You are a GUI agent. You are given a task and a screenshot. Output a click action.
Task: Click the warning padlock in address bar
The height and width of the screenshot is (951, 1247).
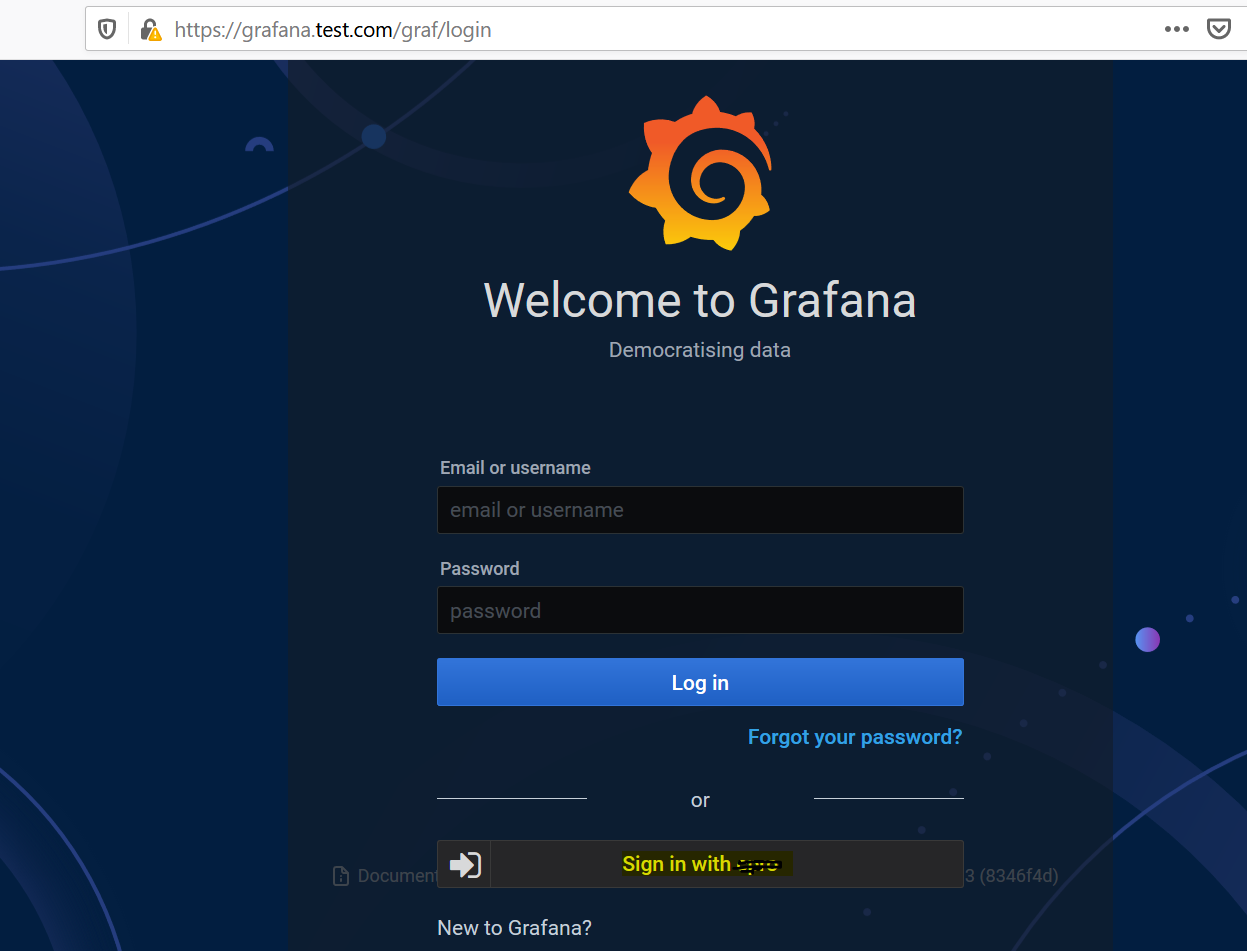tap(148, 29)
